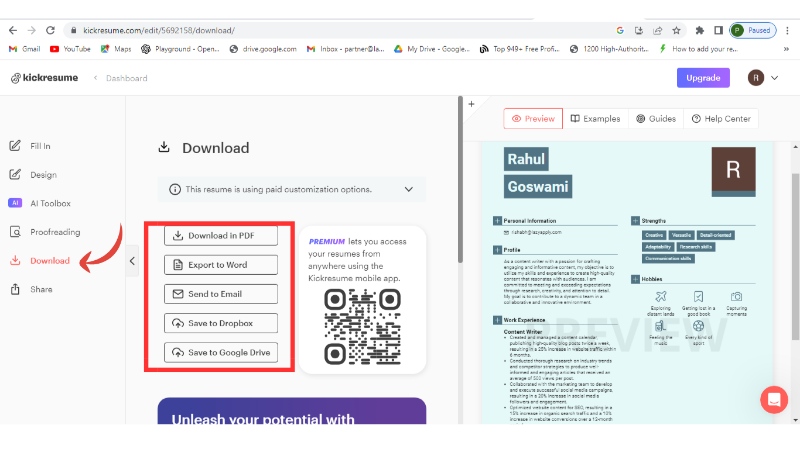Expand the paid customization options notice
800x449 pixels.
point(408,189)
